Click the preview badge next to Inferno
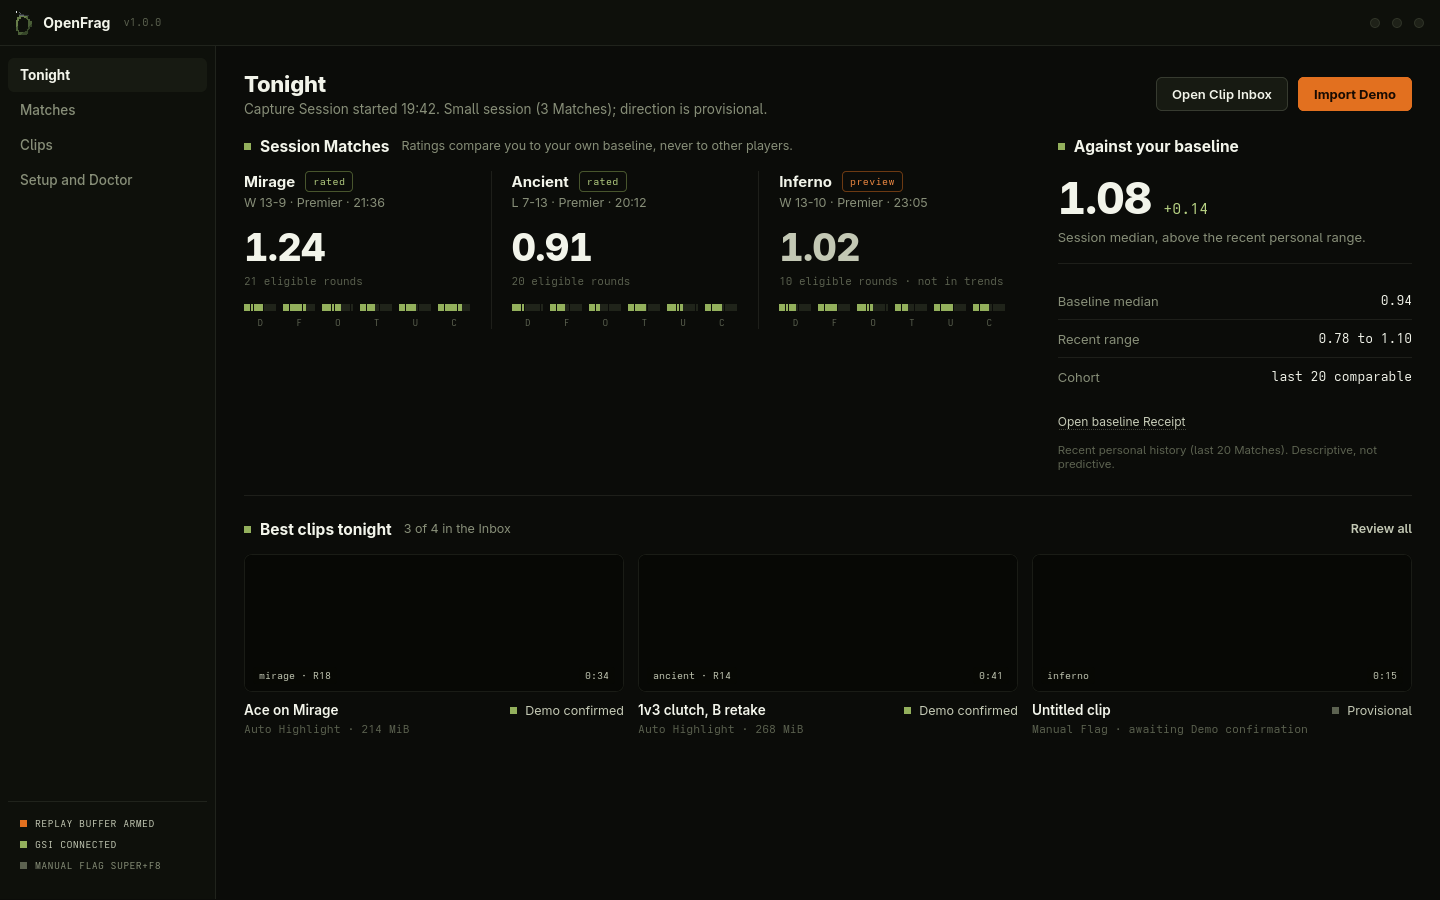This screenshot has width=1440, height=900. pyautogui.click(x=872, y=182)
